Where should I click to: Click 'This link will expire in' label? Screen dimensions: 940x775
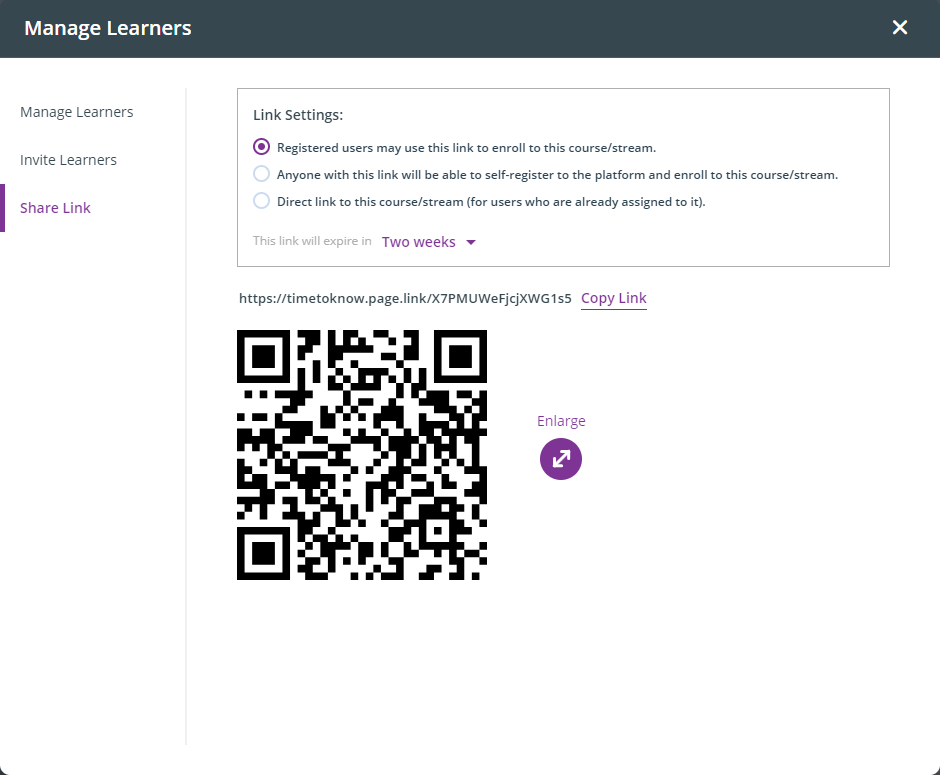click(x=312, y=241)
